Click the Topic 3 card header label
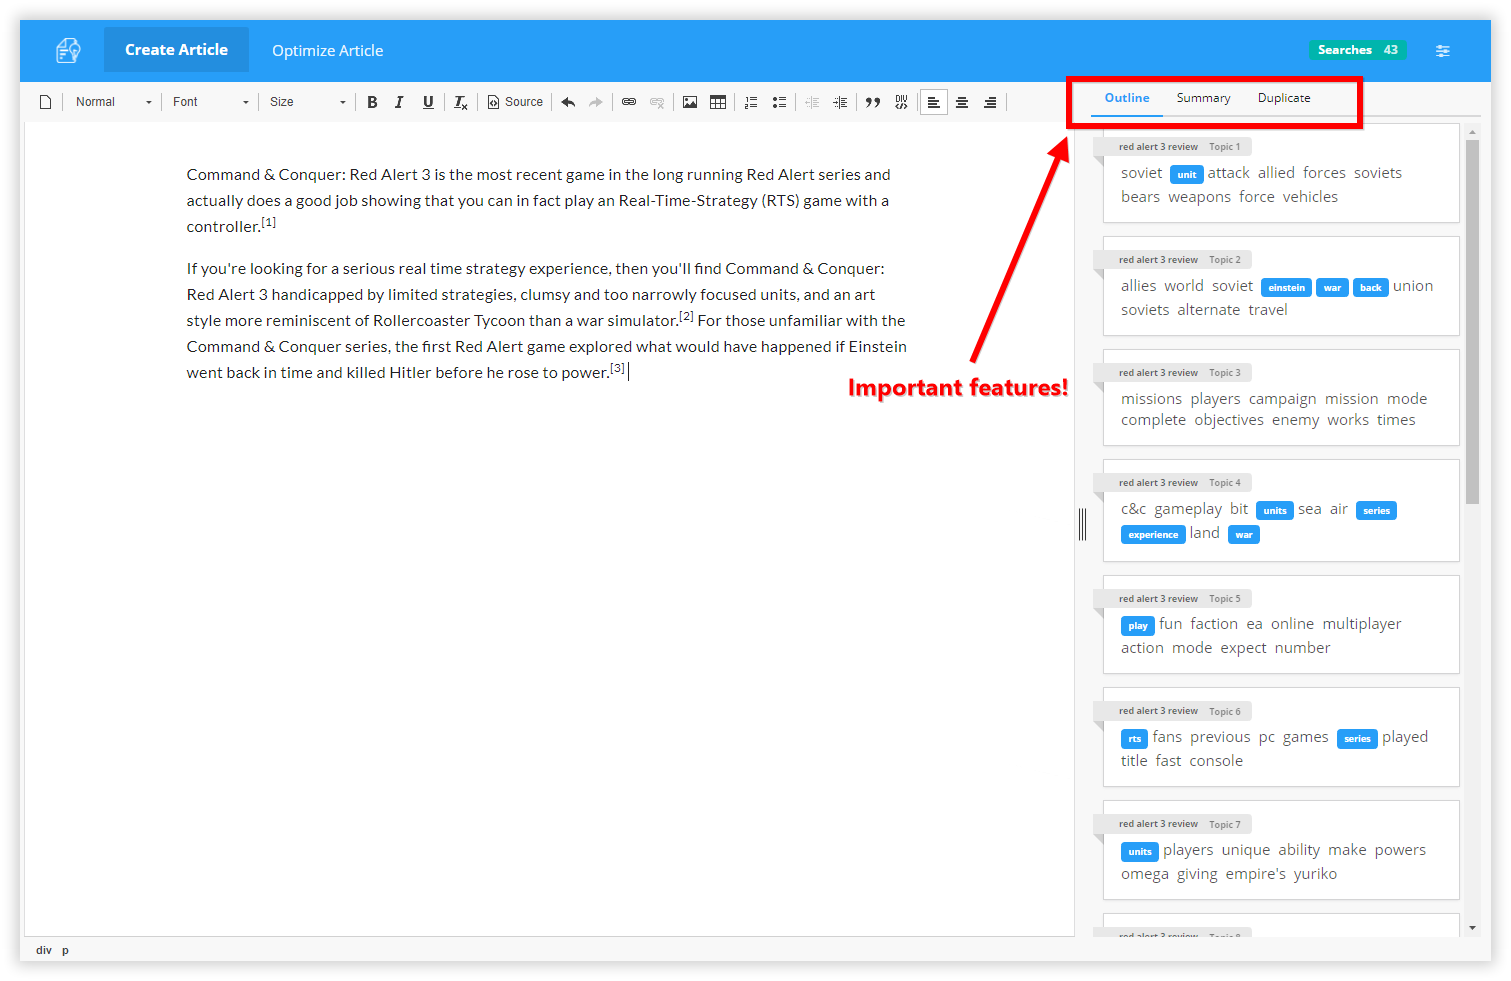The height and width of the screenshot is (981, 1511). tap(1172, 372)
